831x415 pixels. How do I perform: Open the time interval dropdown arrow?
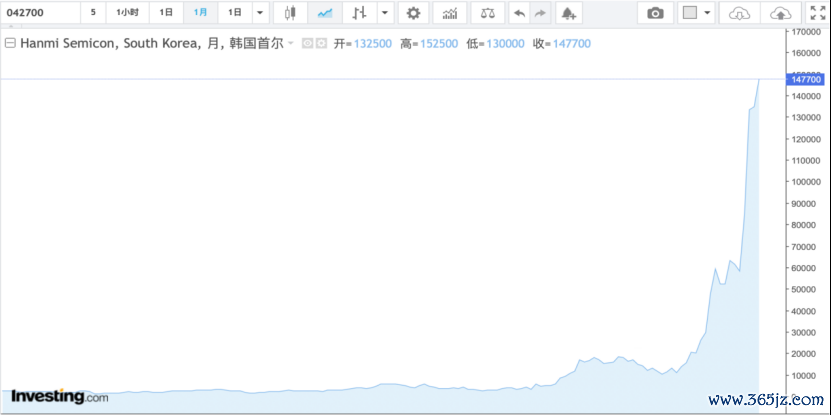[260, 13]
